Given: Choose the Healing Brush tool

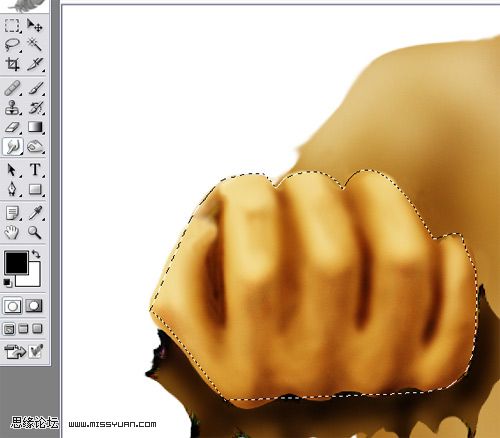Looking at the screenshot, I should click(12, 88).
